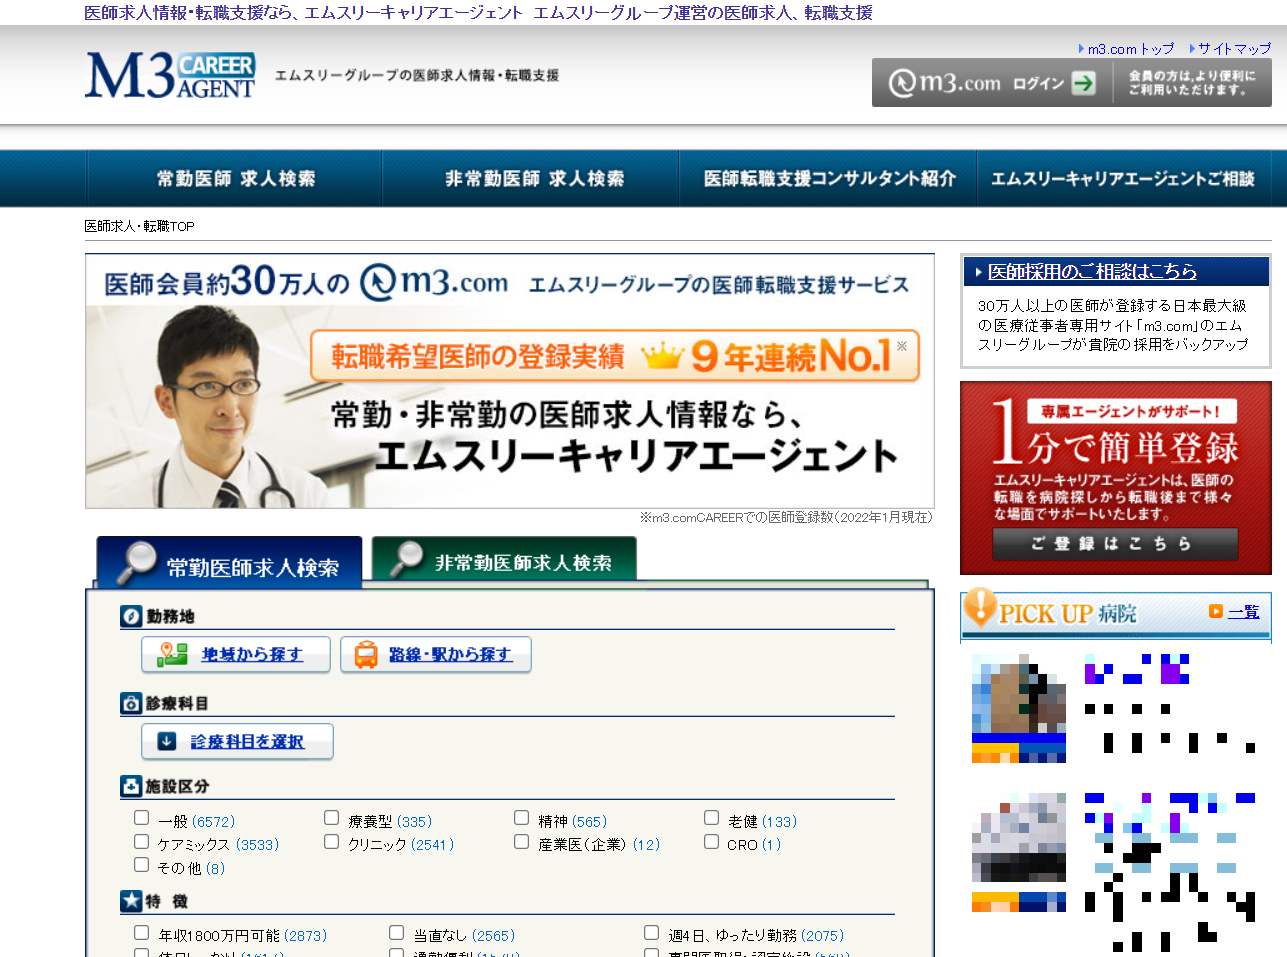Viewport: 1287px width, 957px height.
Task: Open the 一覧 link for PICK UP 病院
Action: click(1244, 611)
